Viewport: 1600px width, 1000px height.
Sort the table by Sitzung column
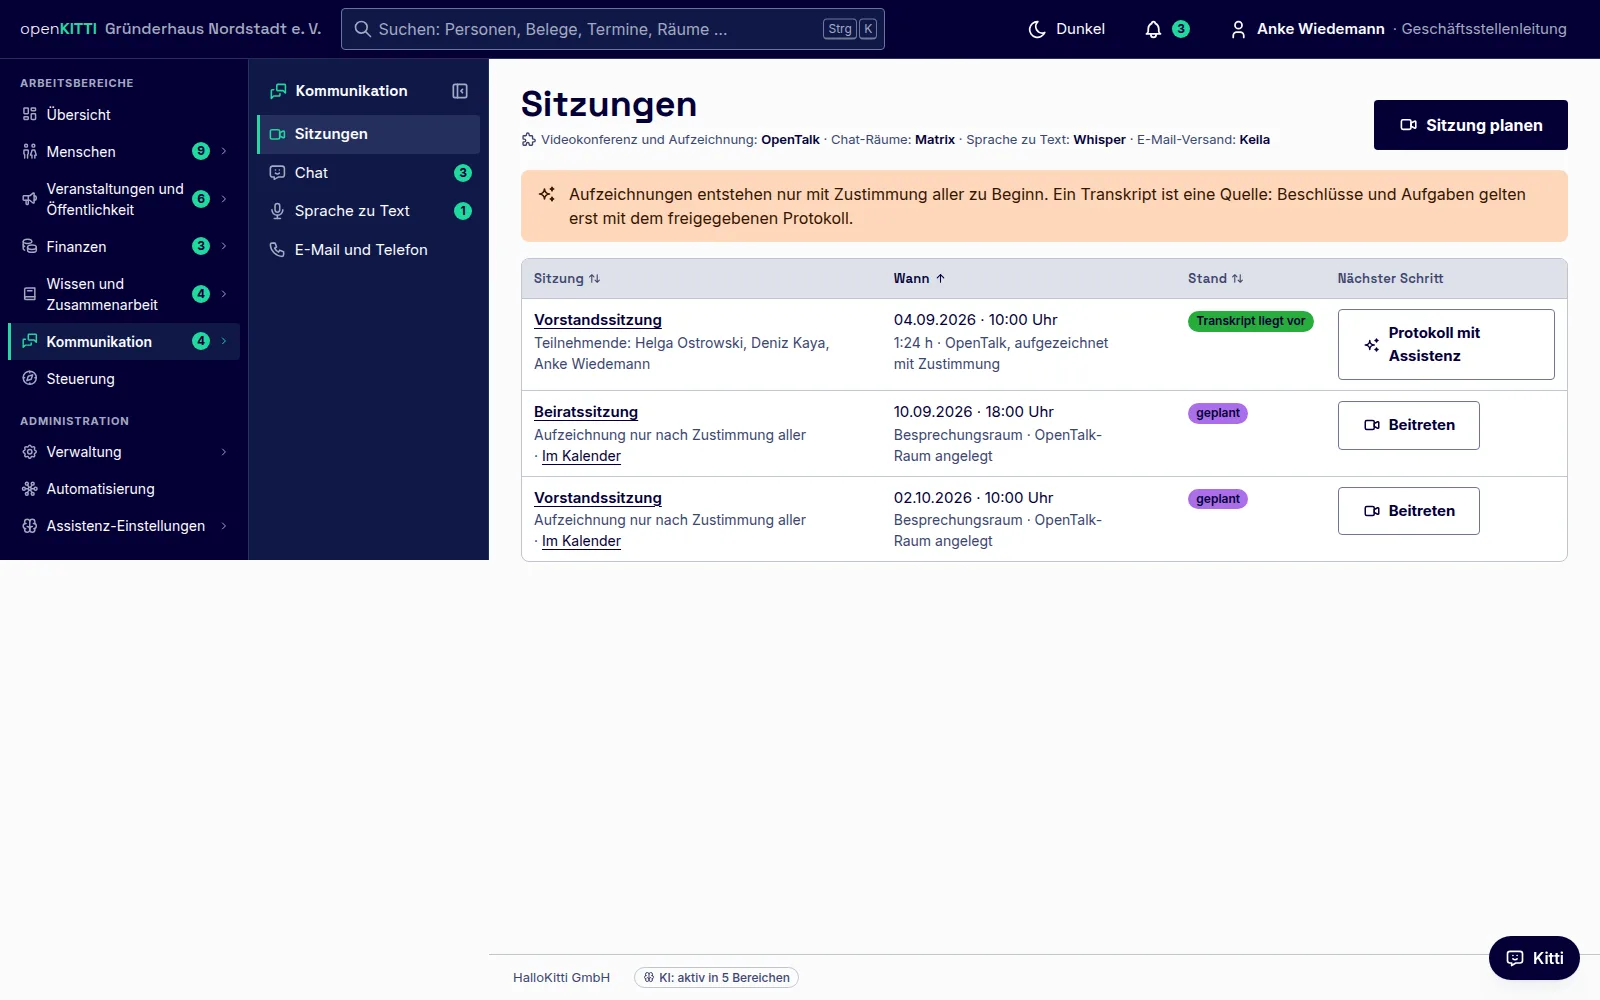tap(567, 278)
